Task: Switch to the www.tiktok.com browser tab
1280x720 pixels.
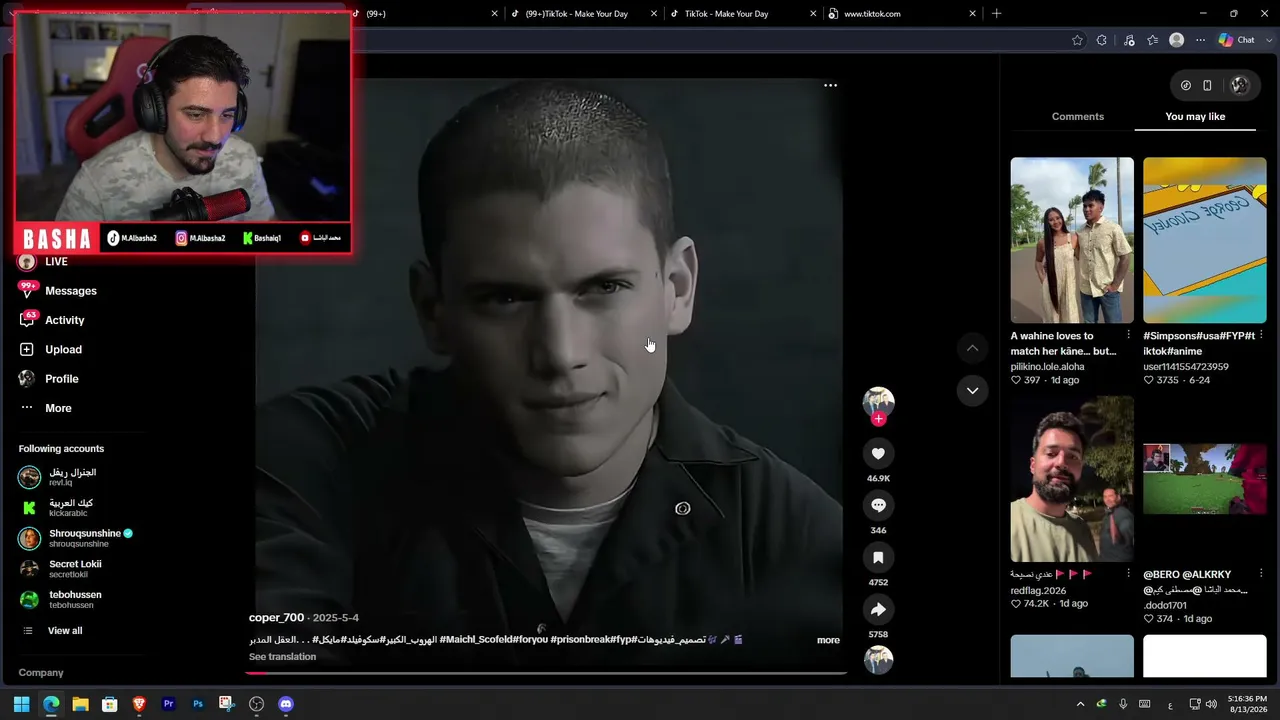Action: pyautogui.click(x=900, y=14)
